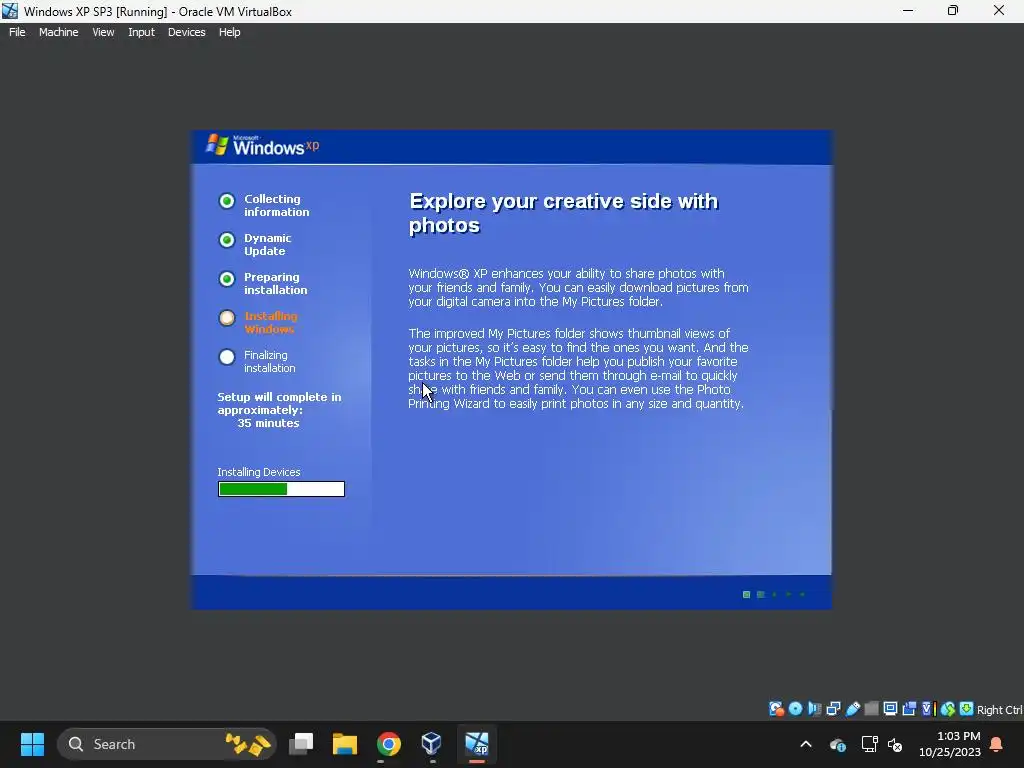Open Task View from the taskbar

coord(301,744)
